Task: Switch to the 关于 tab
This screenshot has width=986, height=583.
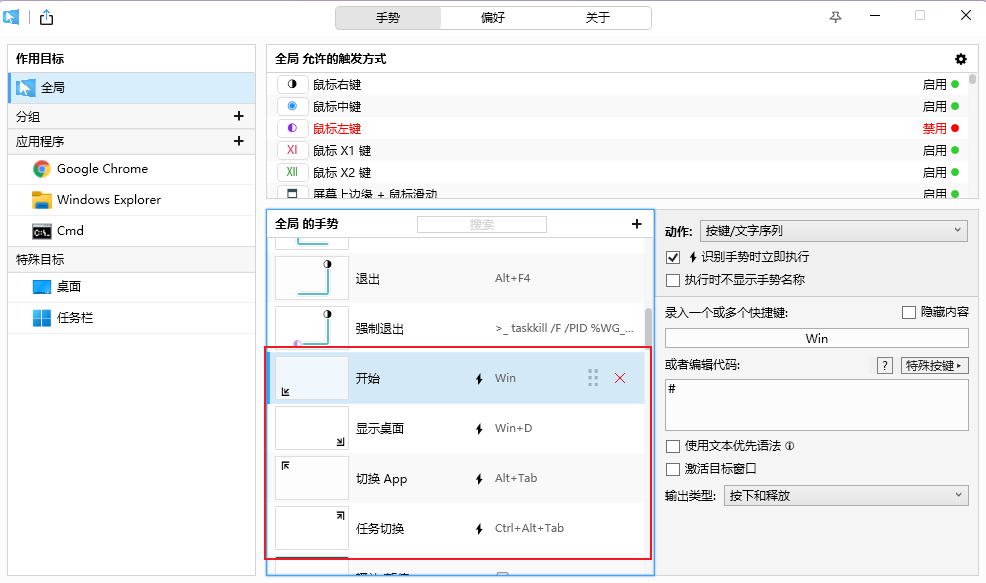Action: coord(598,18)
